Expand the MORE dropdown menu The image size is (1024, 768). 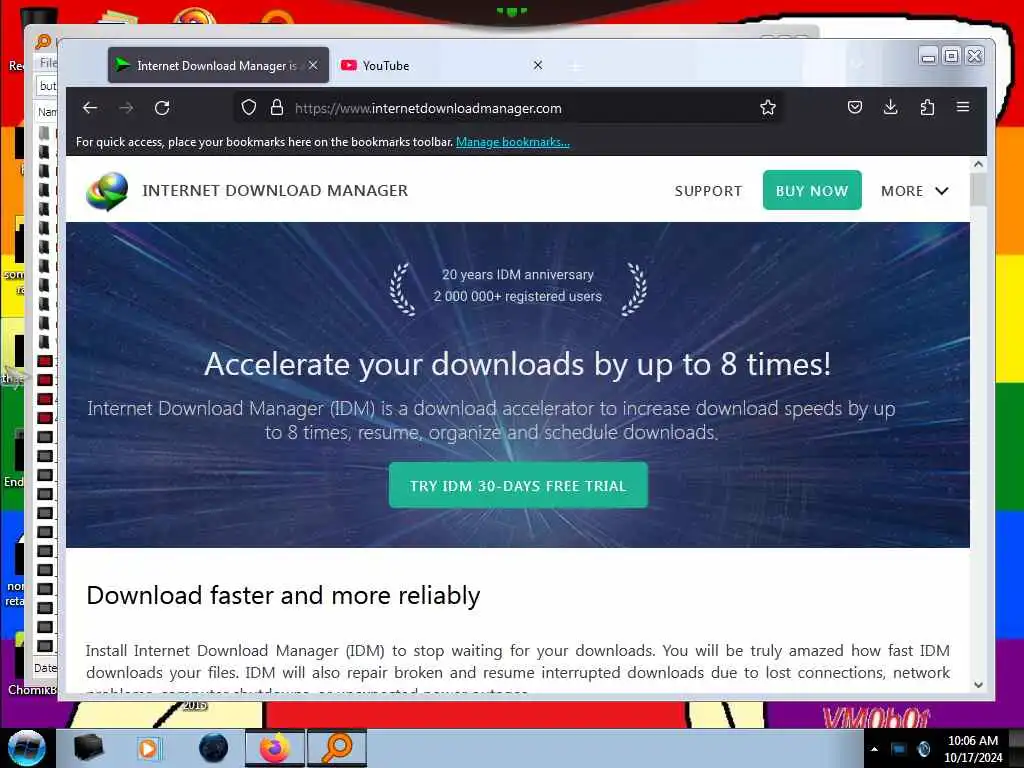click(x=914, y=191)
